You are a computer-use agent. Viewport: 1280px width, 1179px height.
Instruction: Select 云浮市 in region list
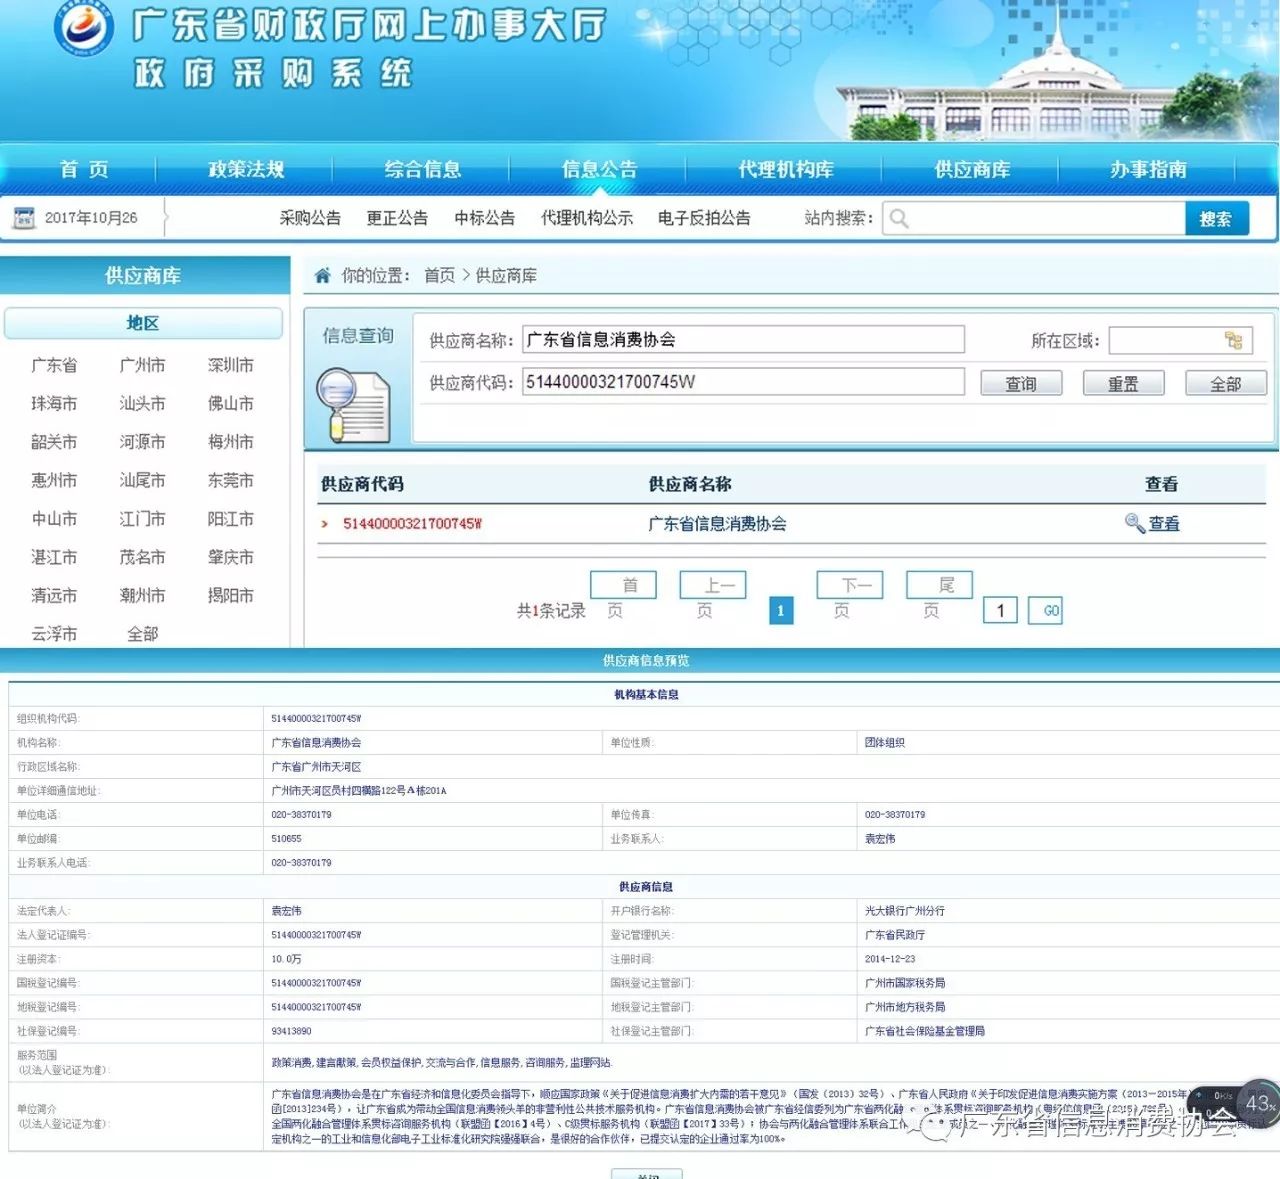click(x=54, y=634)
